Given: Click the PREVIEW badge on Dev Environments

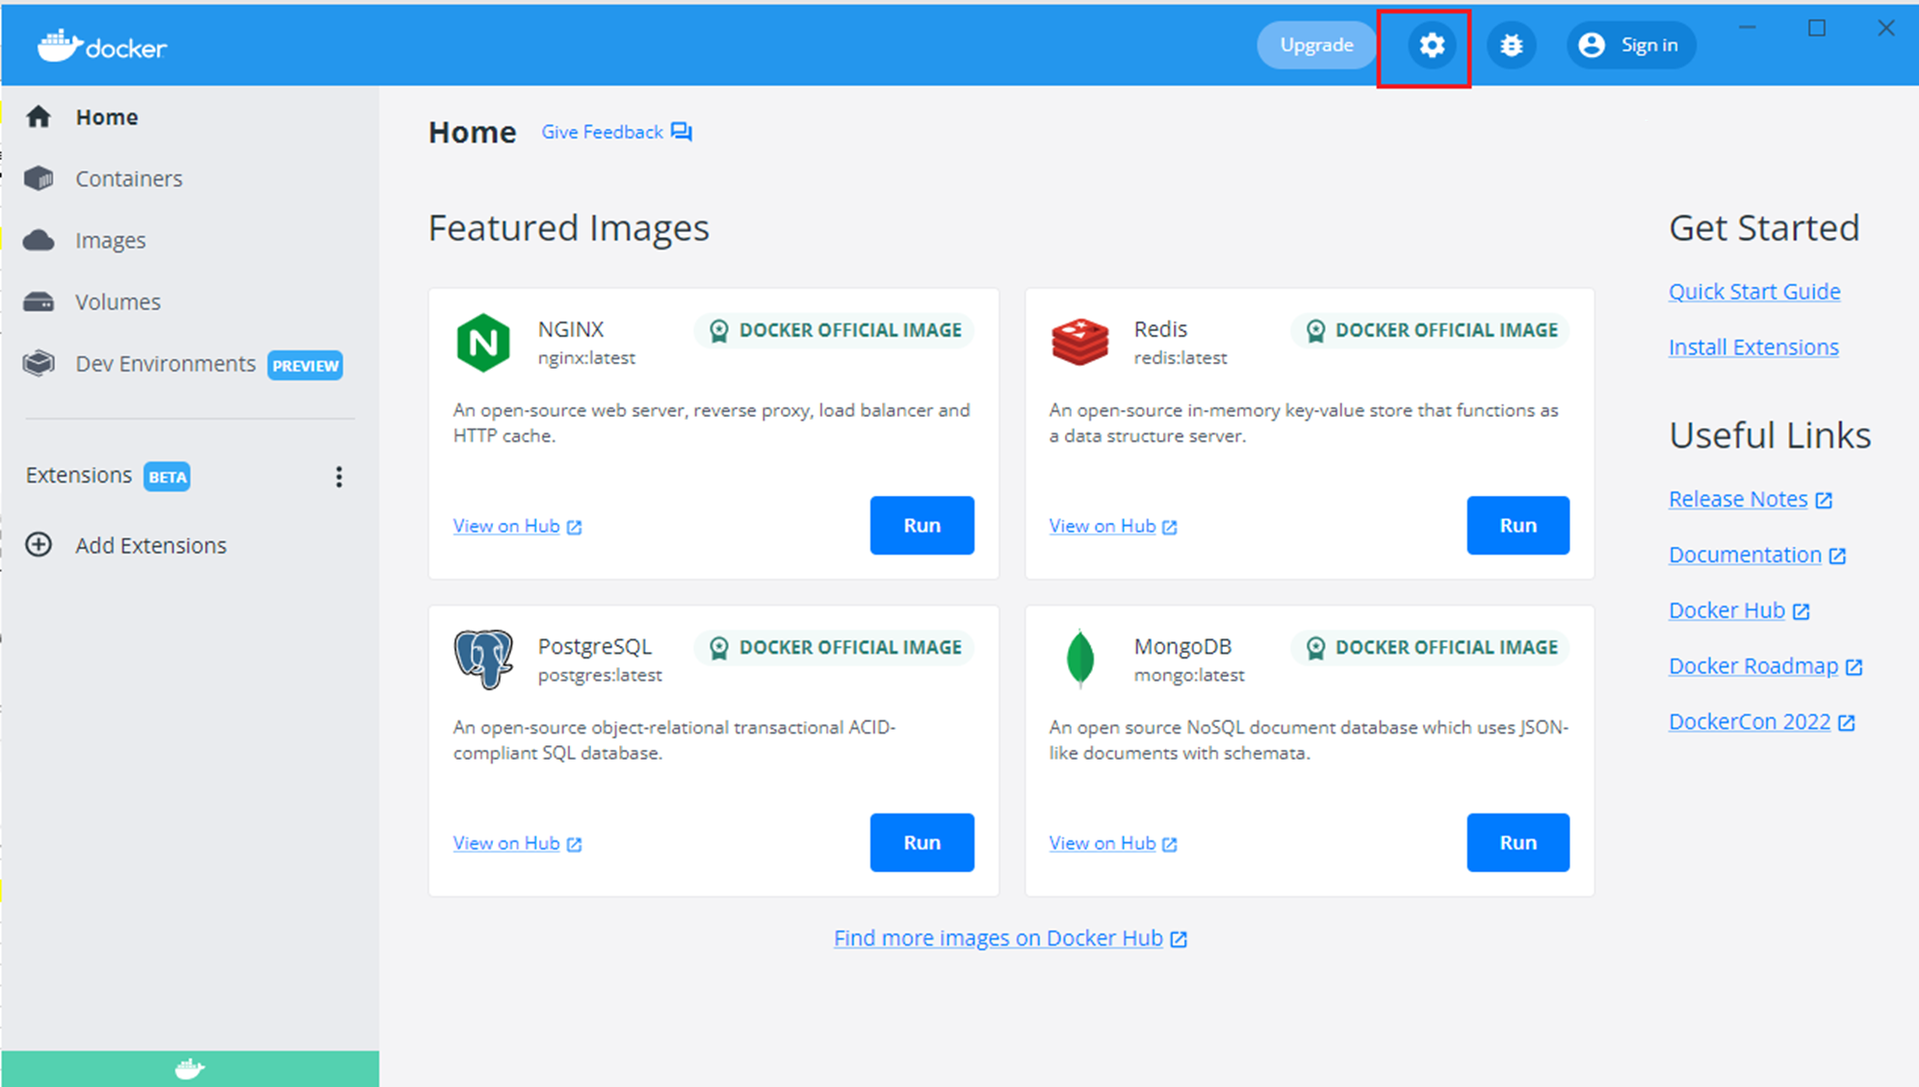Looking at the screenshot, I should click(x=305, y=365).
